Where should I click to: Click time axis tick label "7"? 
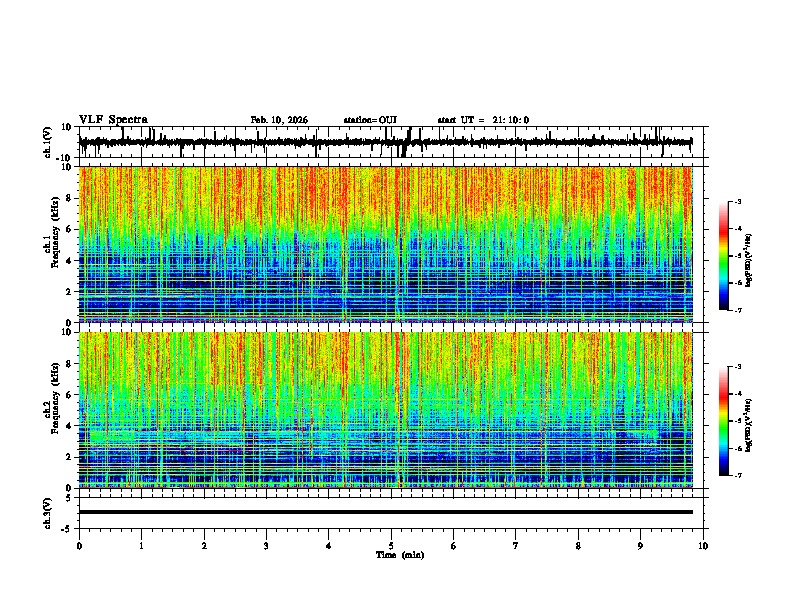tap(516, 546)
